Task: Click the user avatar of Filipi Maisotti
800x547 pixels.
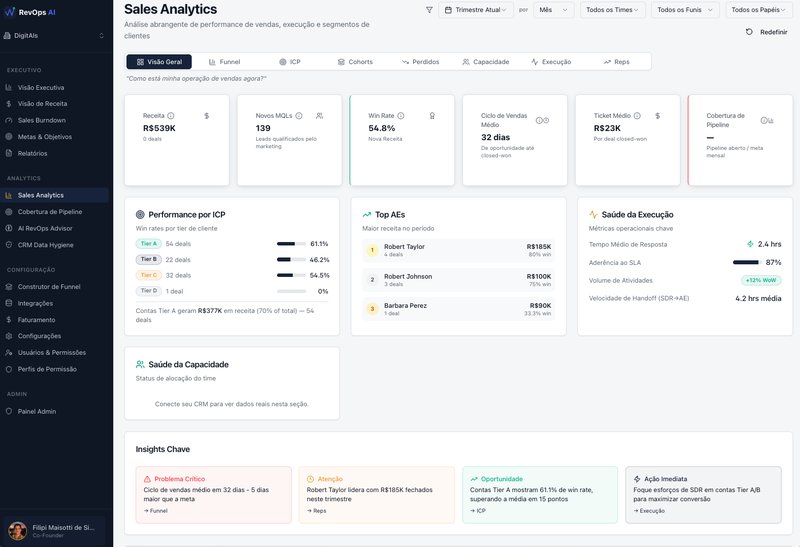Action: pyautogui.click(x=17, y=531)
